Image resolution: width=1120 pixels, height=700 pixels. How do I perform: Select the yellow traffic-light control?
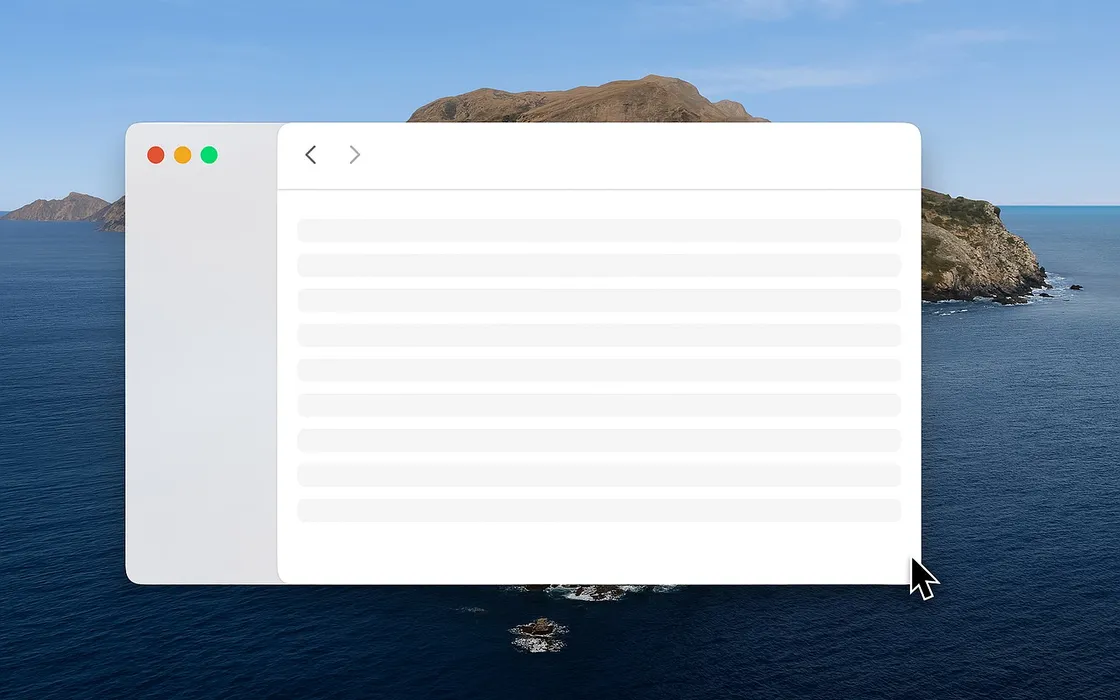click(x=182, y=155)
